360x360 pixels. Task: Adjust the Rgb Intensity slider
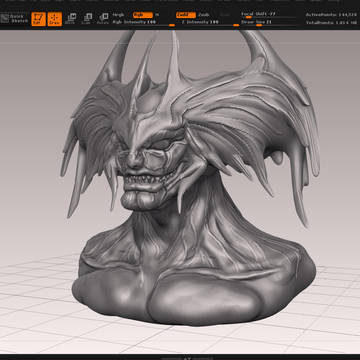click(143, 22)
